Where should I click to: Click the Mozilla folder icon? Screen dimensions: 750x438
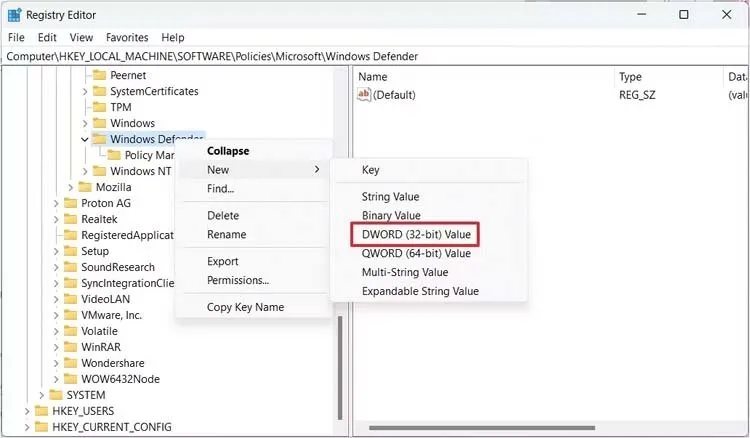[84, 187]
